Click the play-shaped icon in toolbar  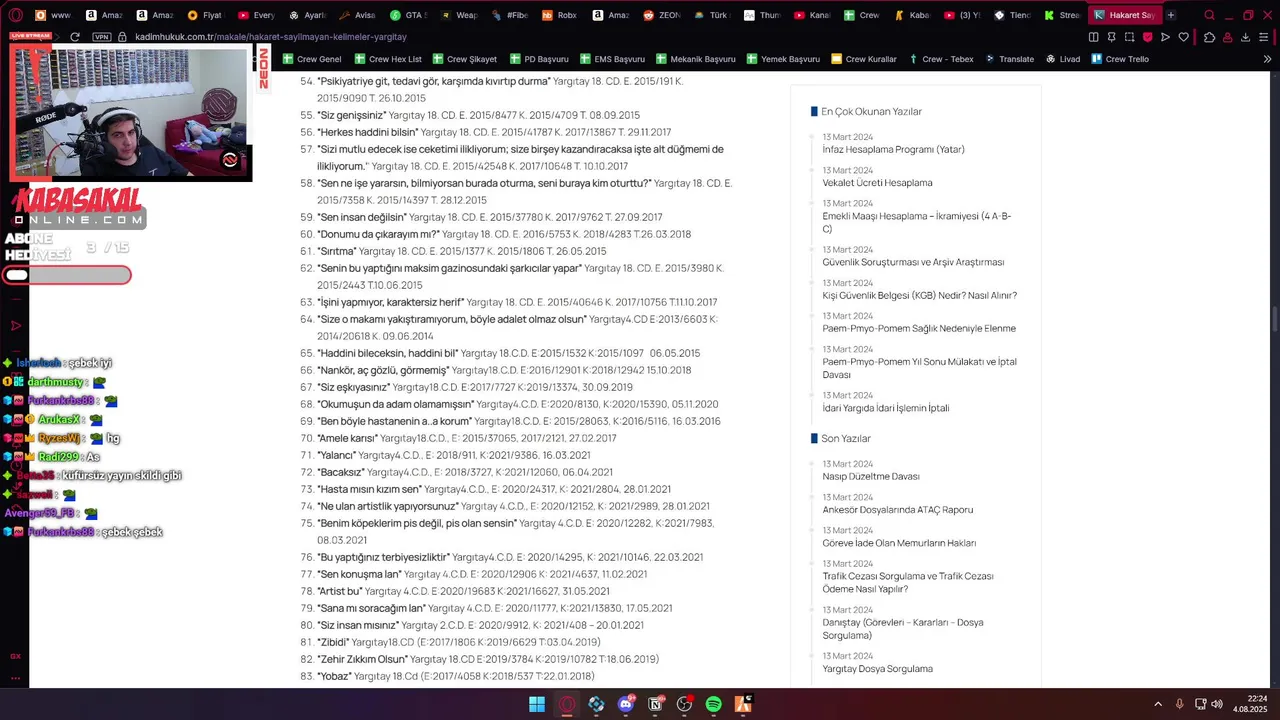click(x=1165, y=37)
